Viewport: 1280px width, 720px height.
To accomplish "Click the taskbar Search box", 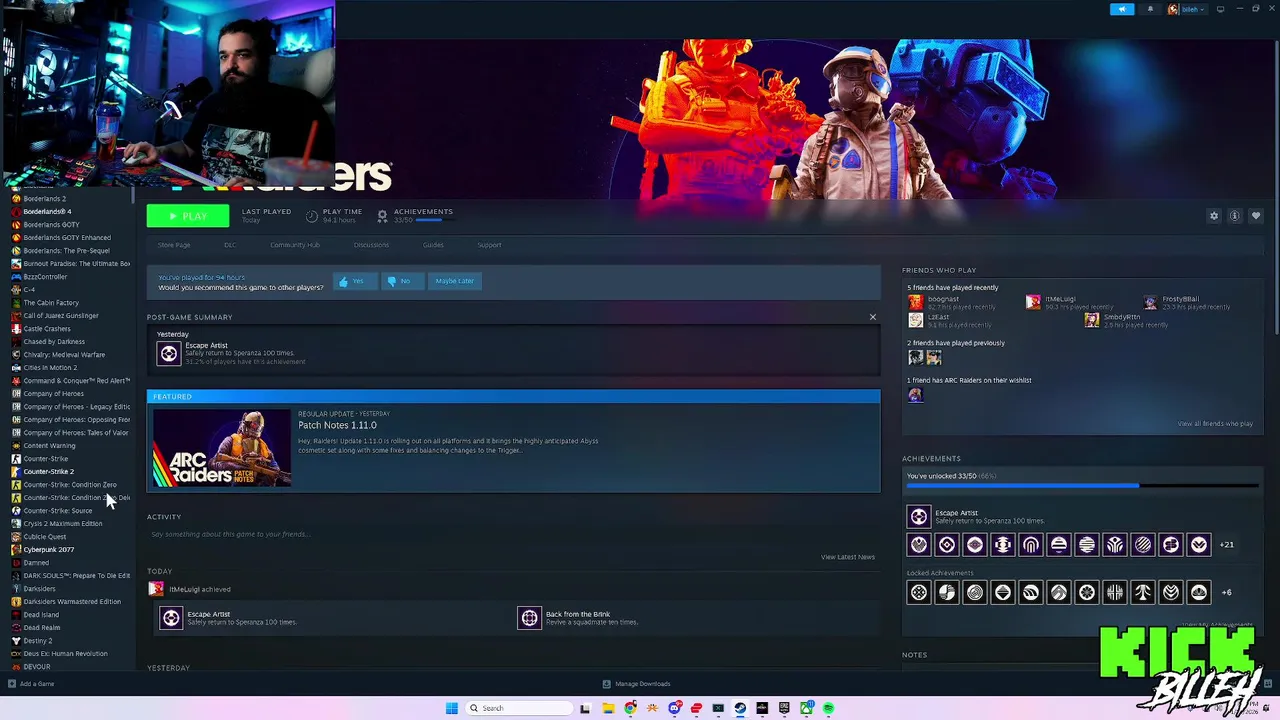I will 519,708.
